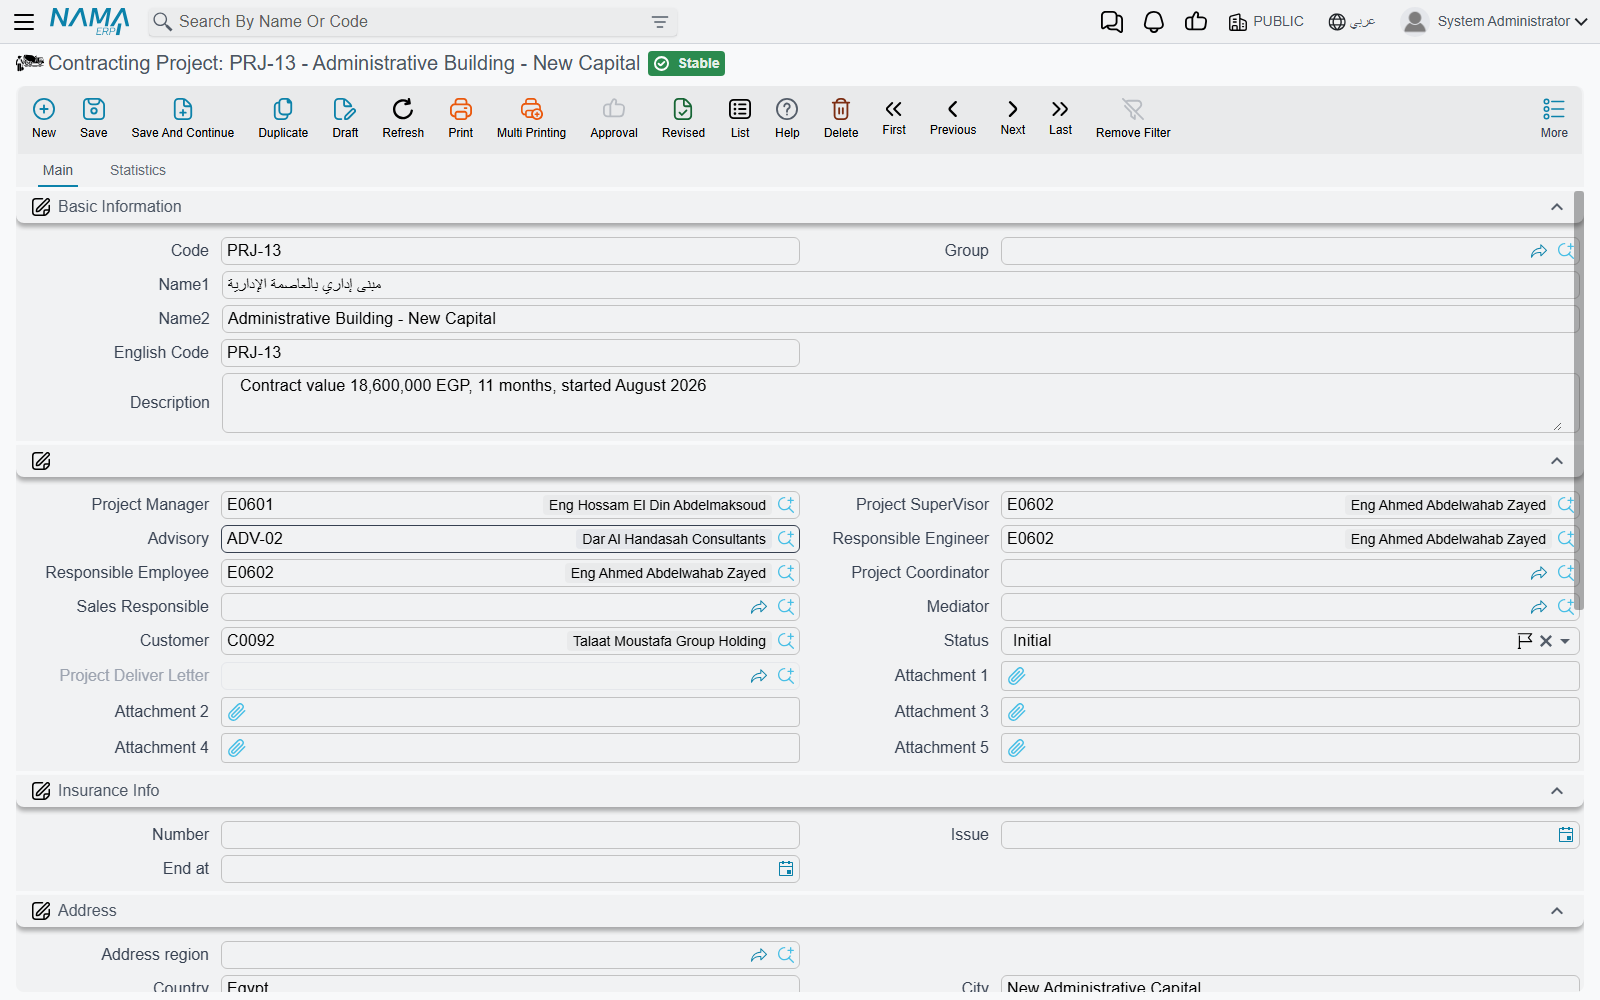Click Save And Continue
The width and height of the screenshot is (1600, 1000).
coord(183,118)
